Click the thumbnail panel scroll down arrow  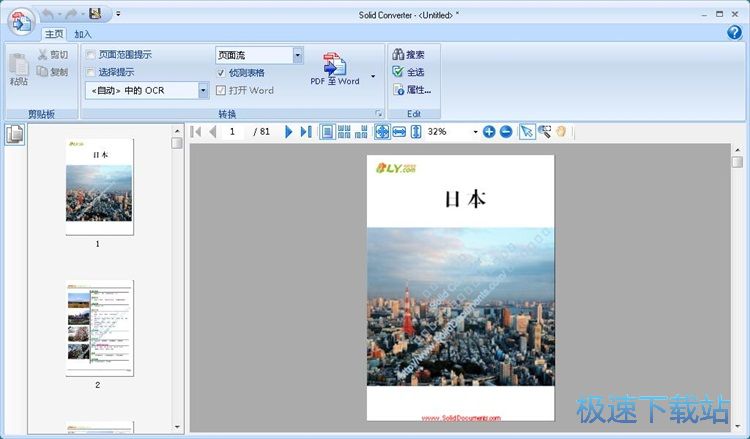point(177,427)
